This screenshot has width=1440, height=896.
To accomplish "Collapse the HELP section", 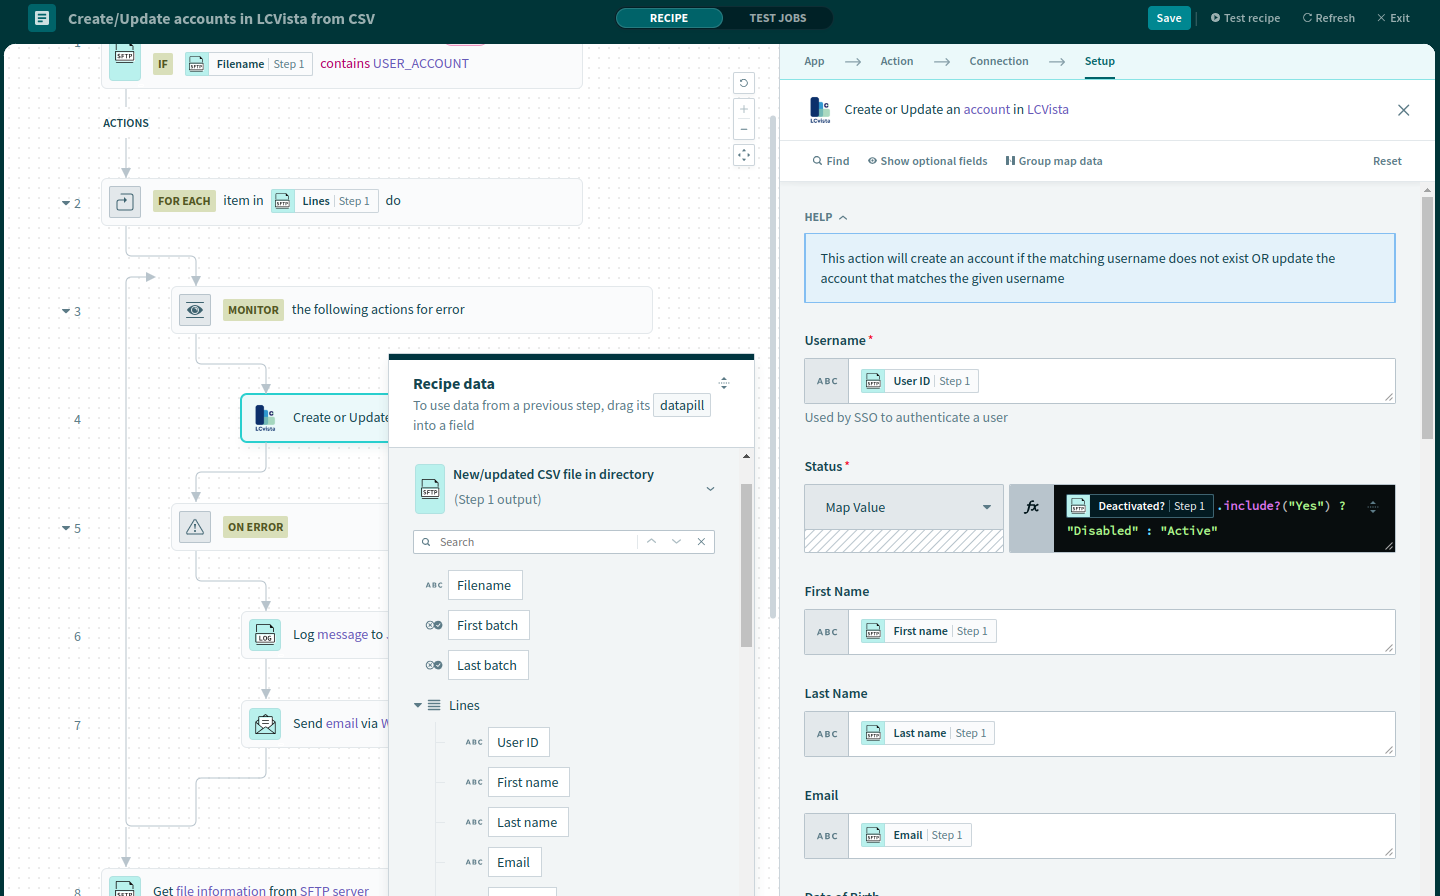I will (x=843, y=216).
